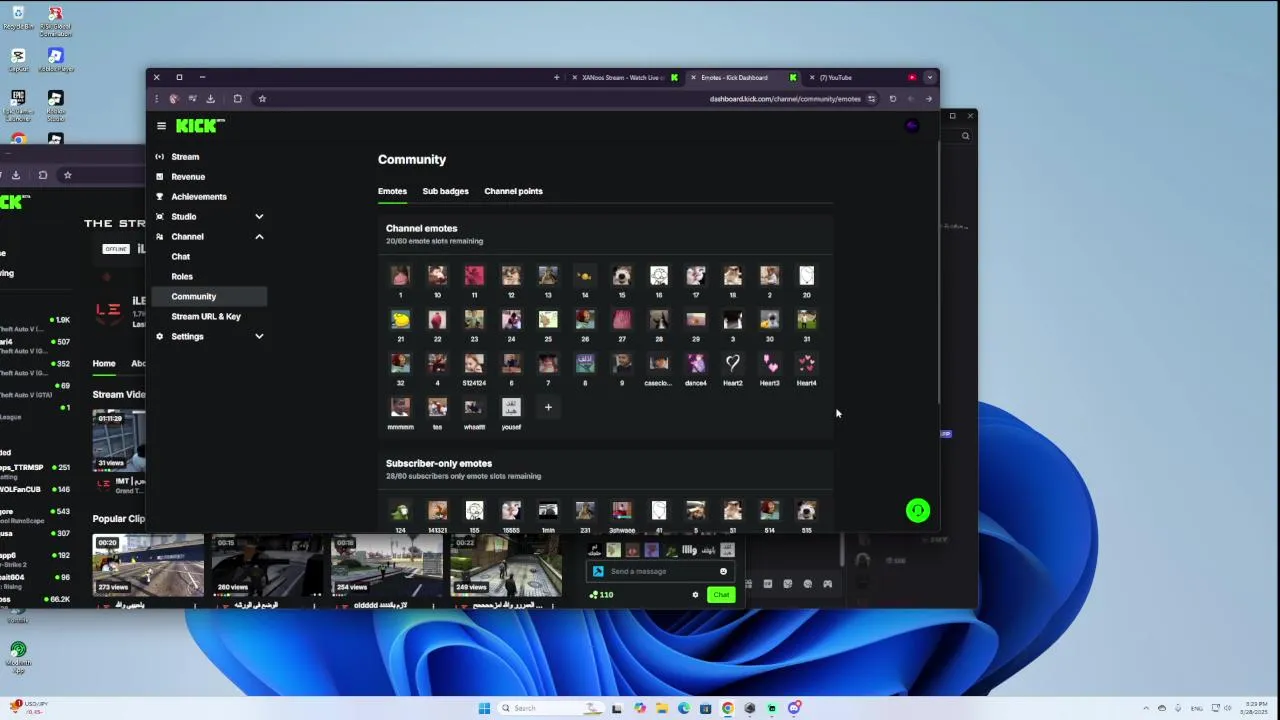Viewport: 1280px width, 720px height.
Task: Switch to the Channel points tab
Action: coord(513,191)
